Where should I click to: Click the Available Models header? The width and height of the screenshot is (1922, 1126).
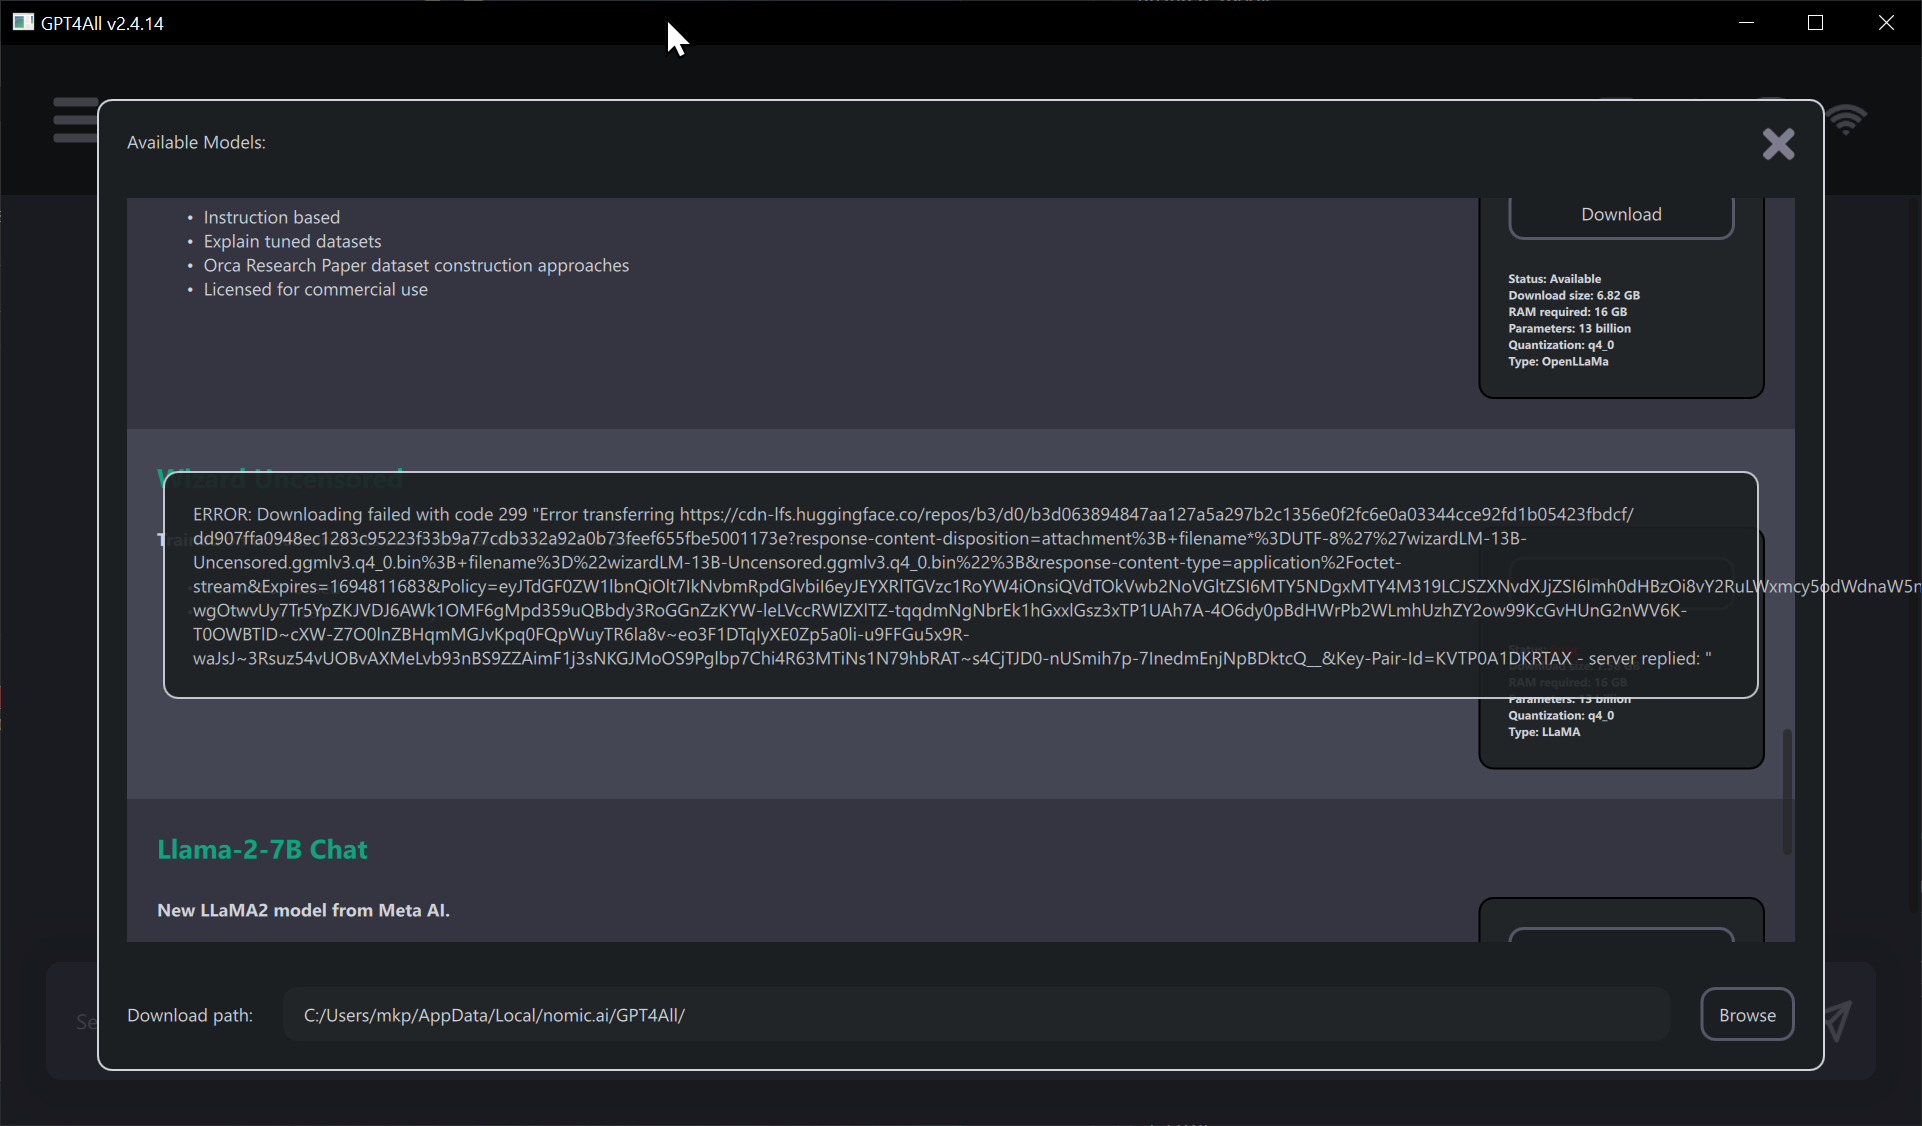pos(195,142)
